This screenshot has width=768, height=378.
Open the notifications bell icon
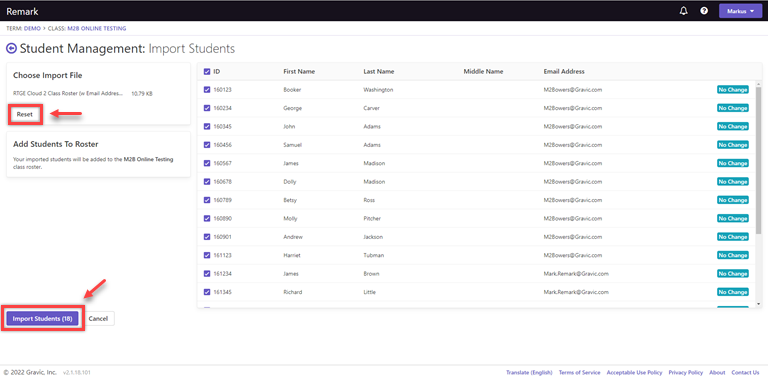click(684, 11)
